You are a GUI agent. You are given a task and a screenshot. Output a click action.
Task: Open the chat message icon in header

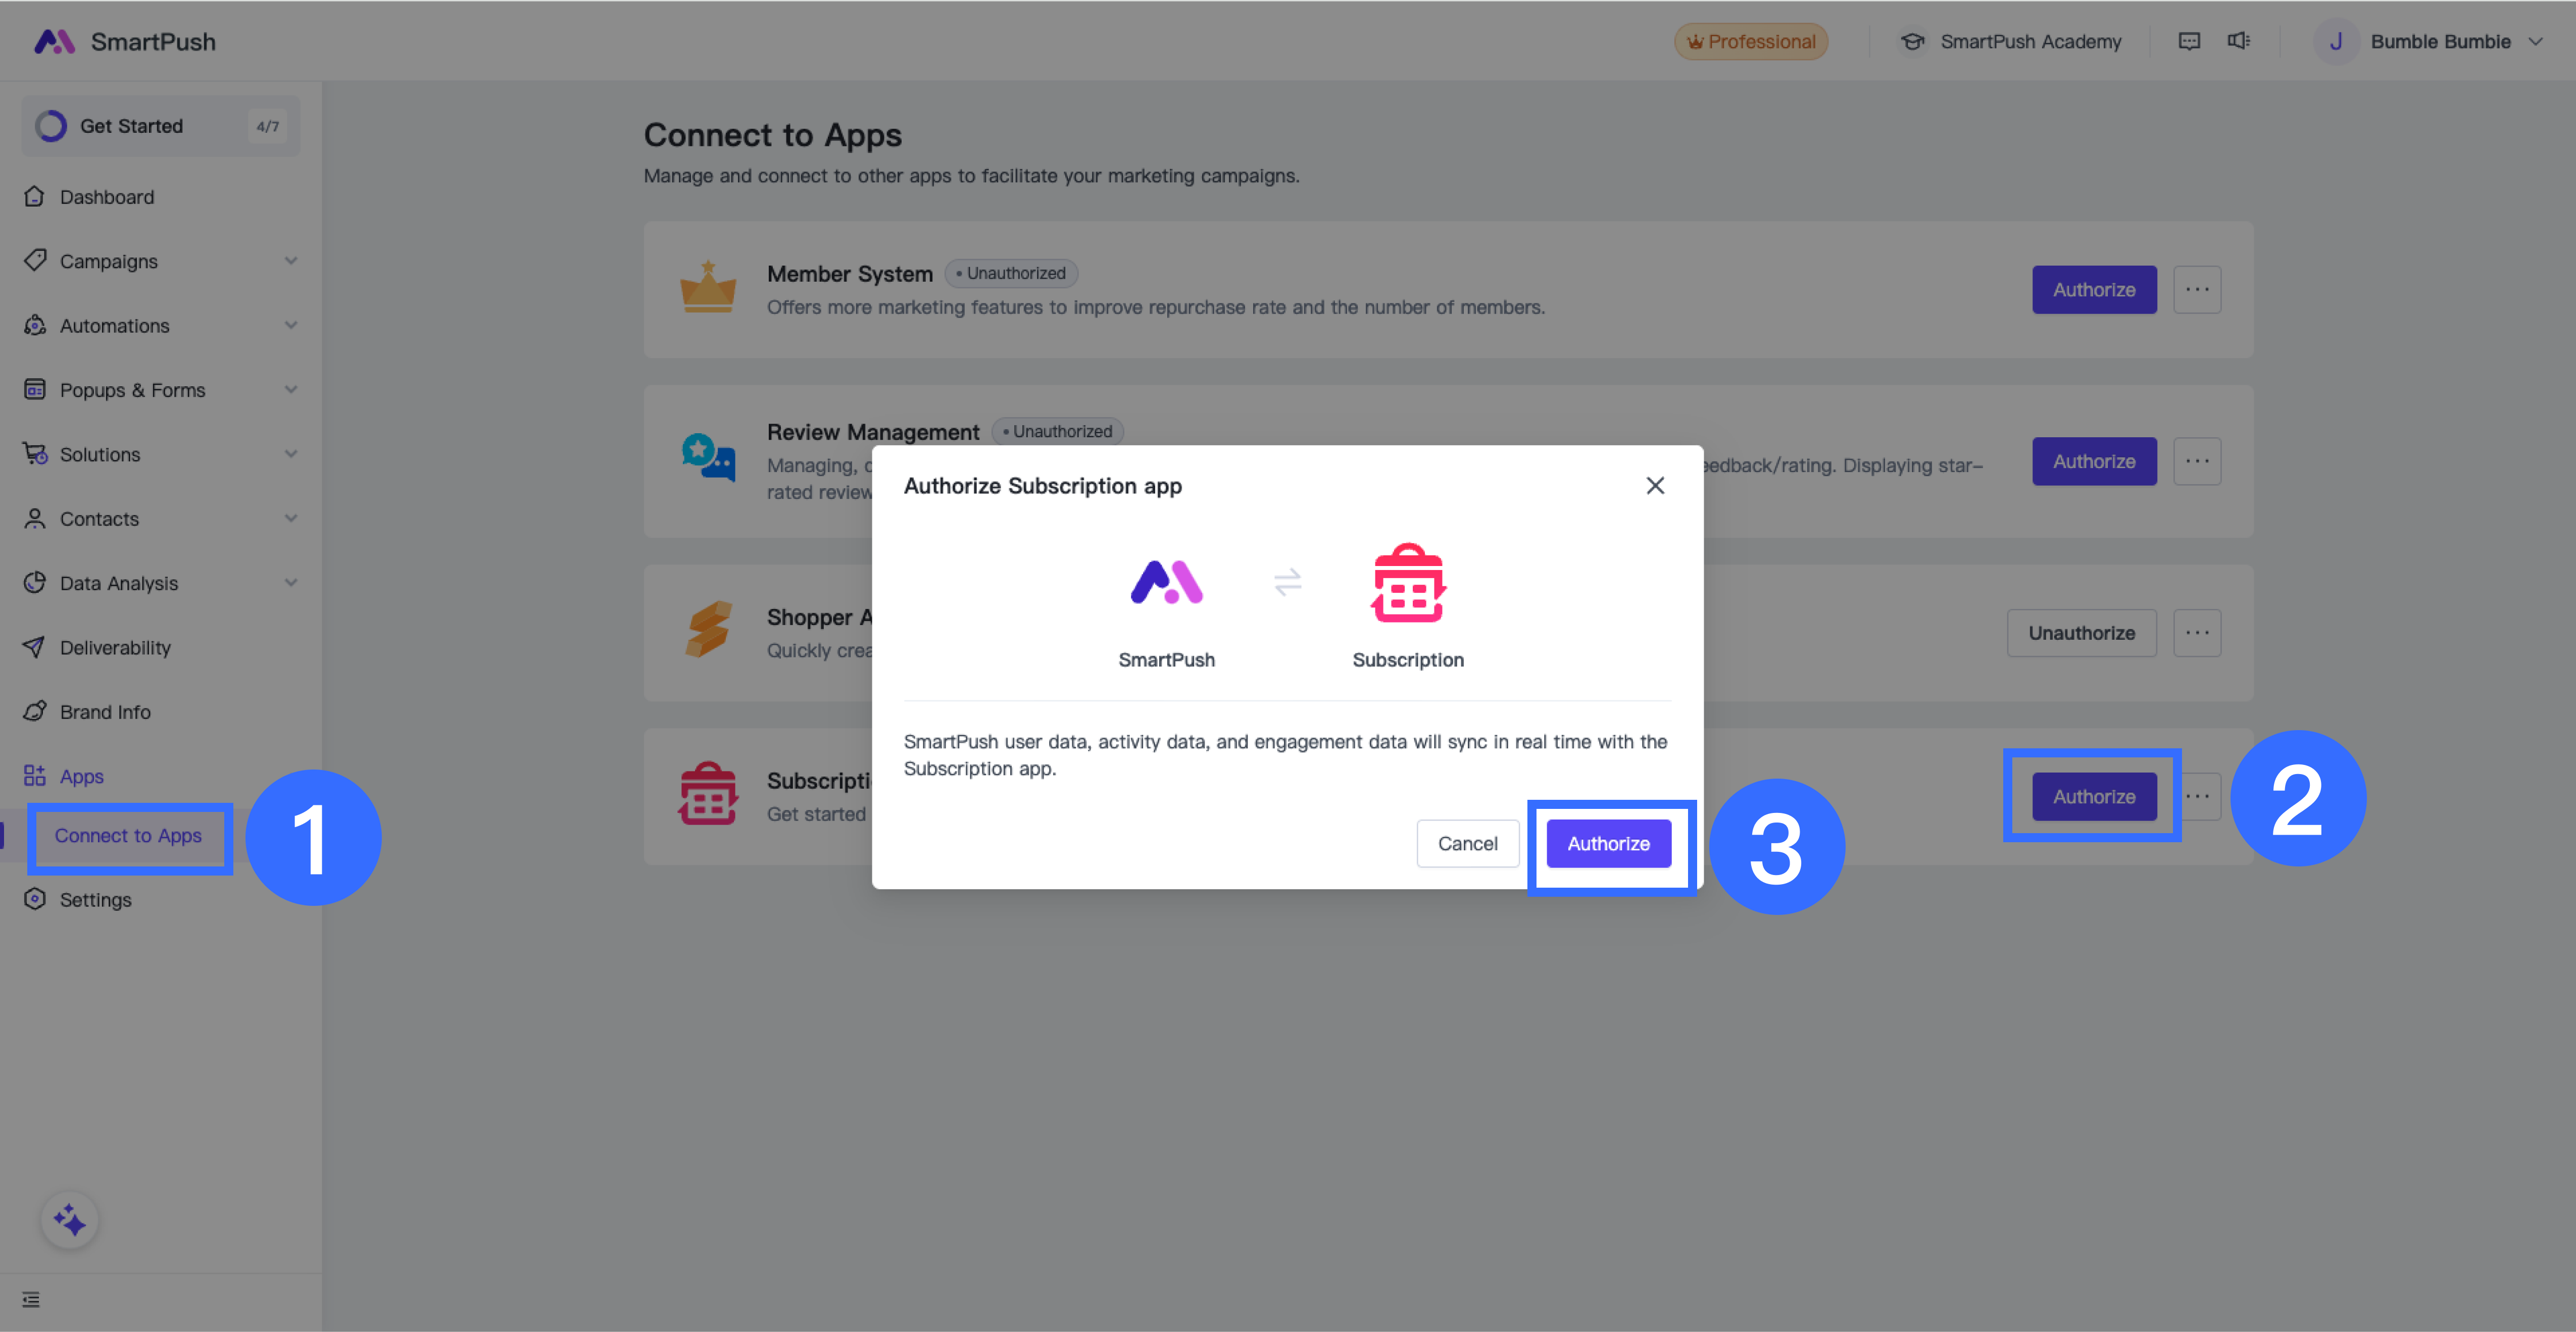point(2189,41)
